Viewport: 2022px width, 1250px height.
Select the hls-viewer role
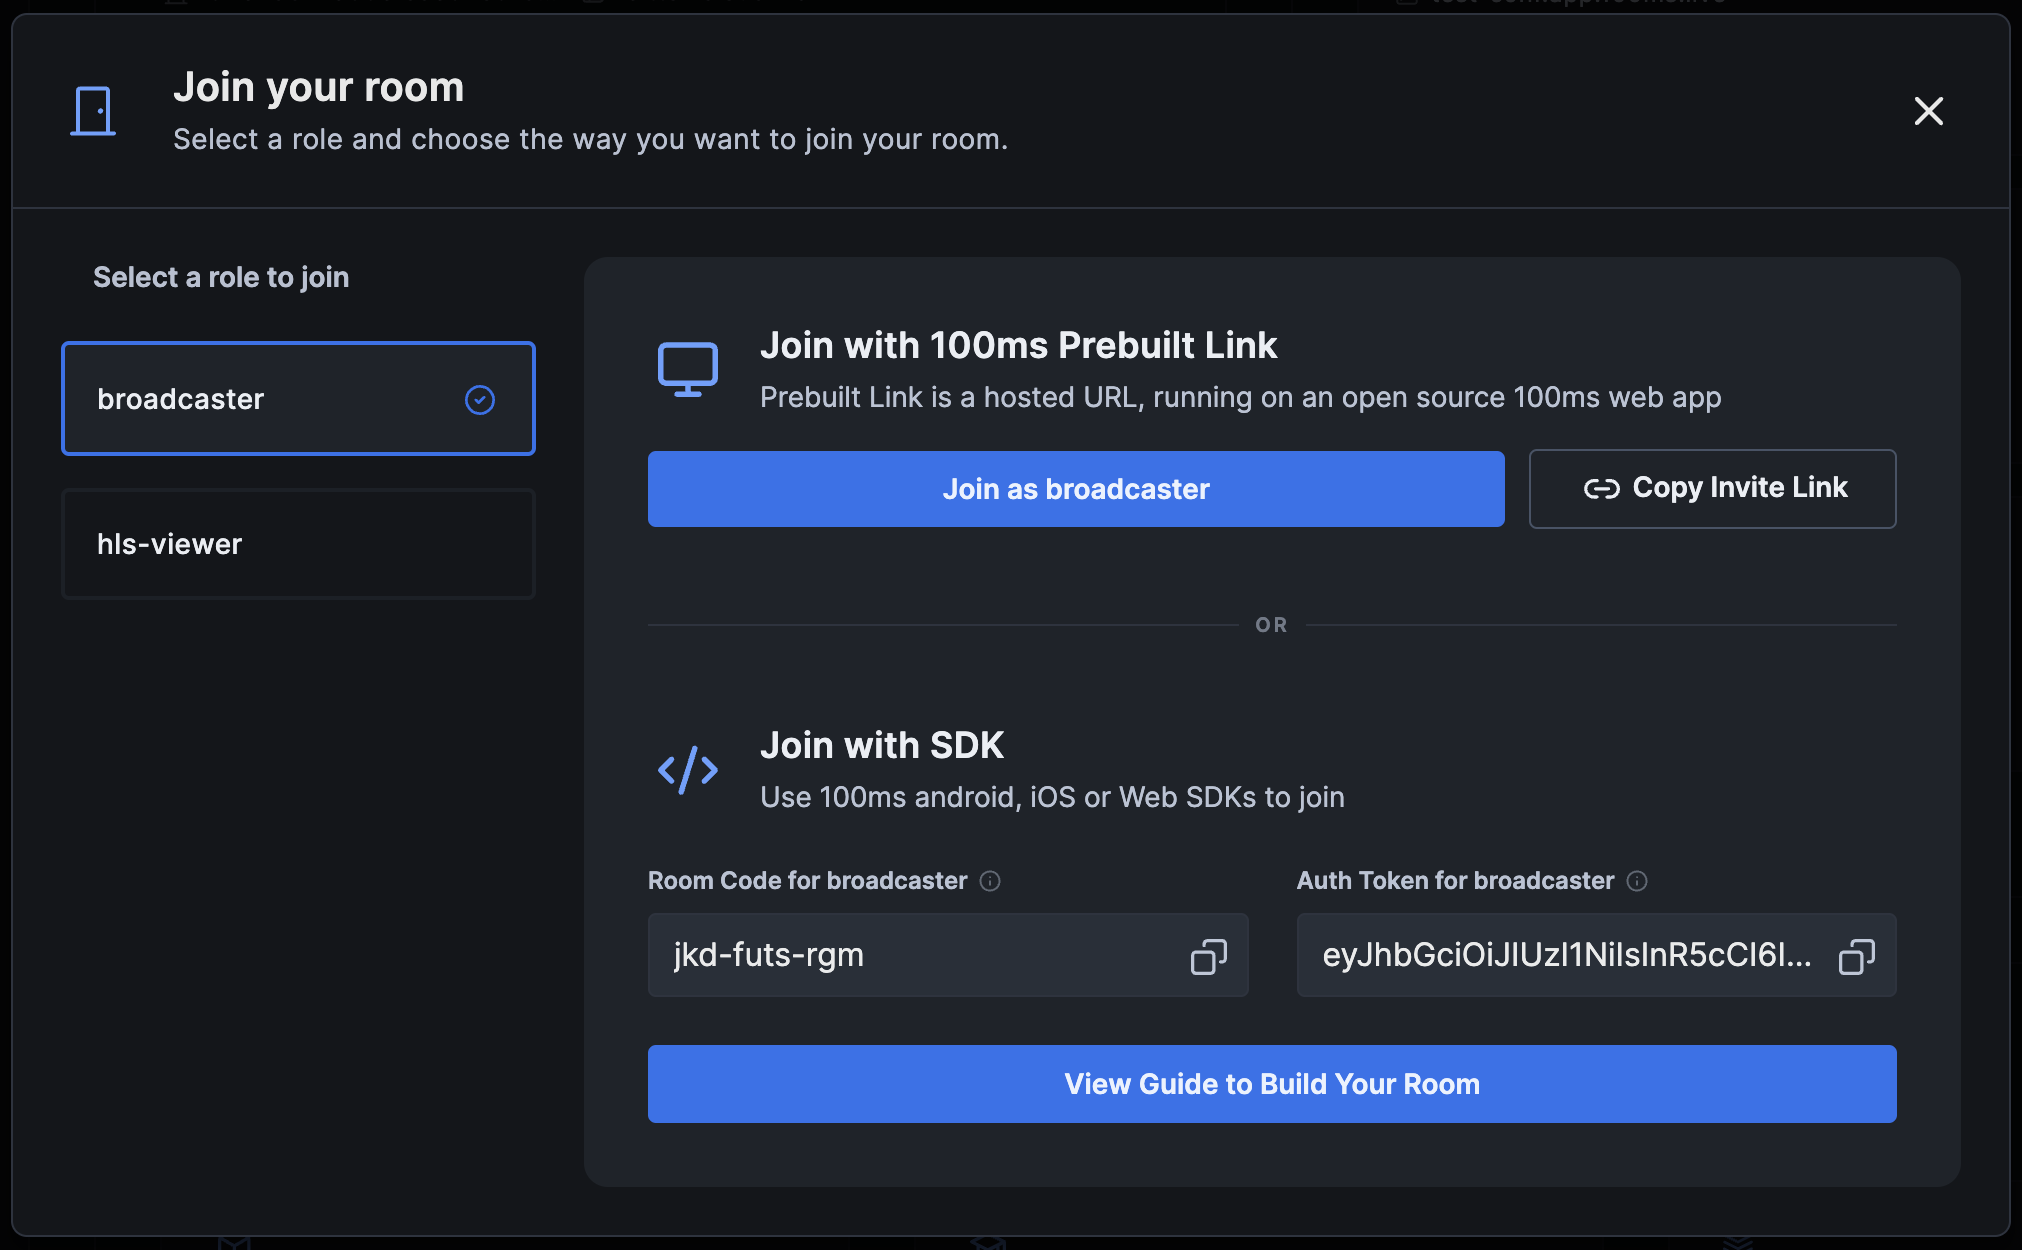pyautogui.click(x=298, y=544)
